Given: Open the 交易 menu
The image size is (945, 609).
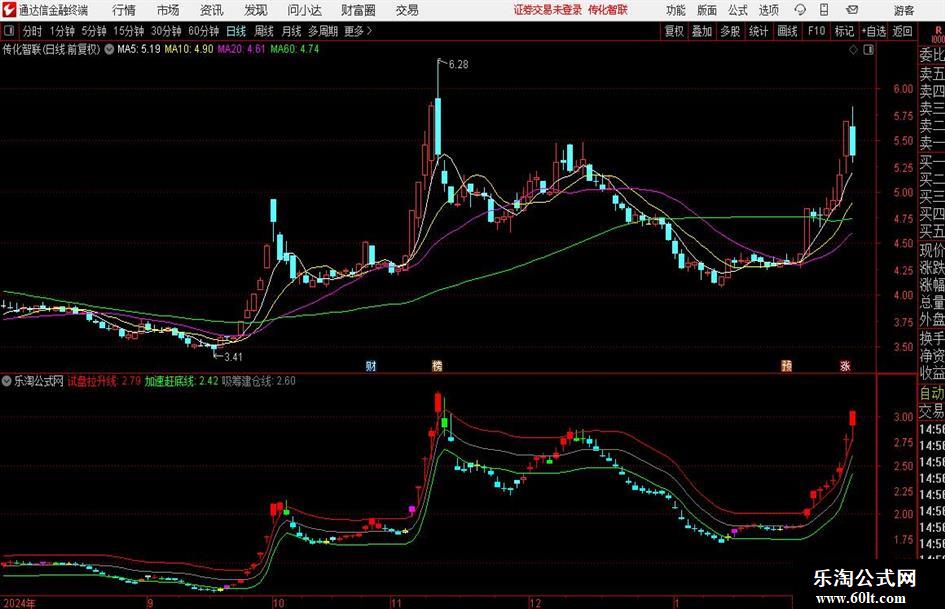Looking at the screenshot, I should click(x=407, y=10).
